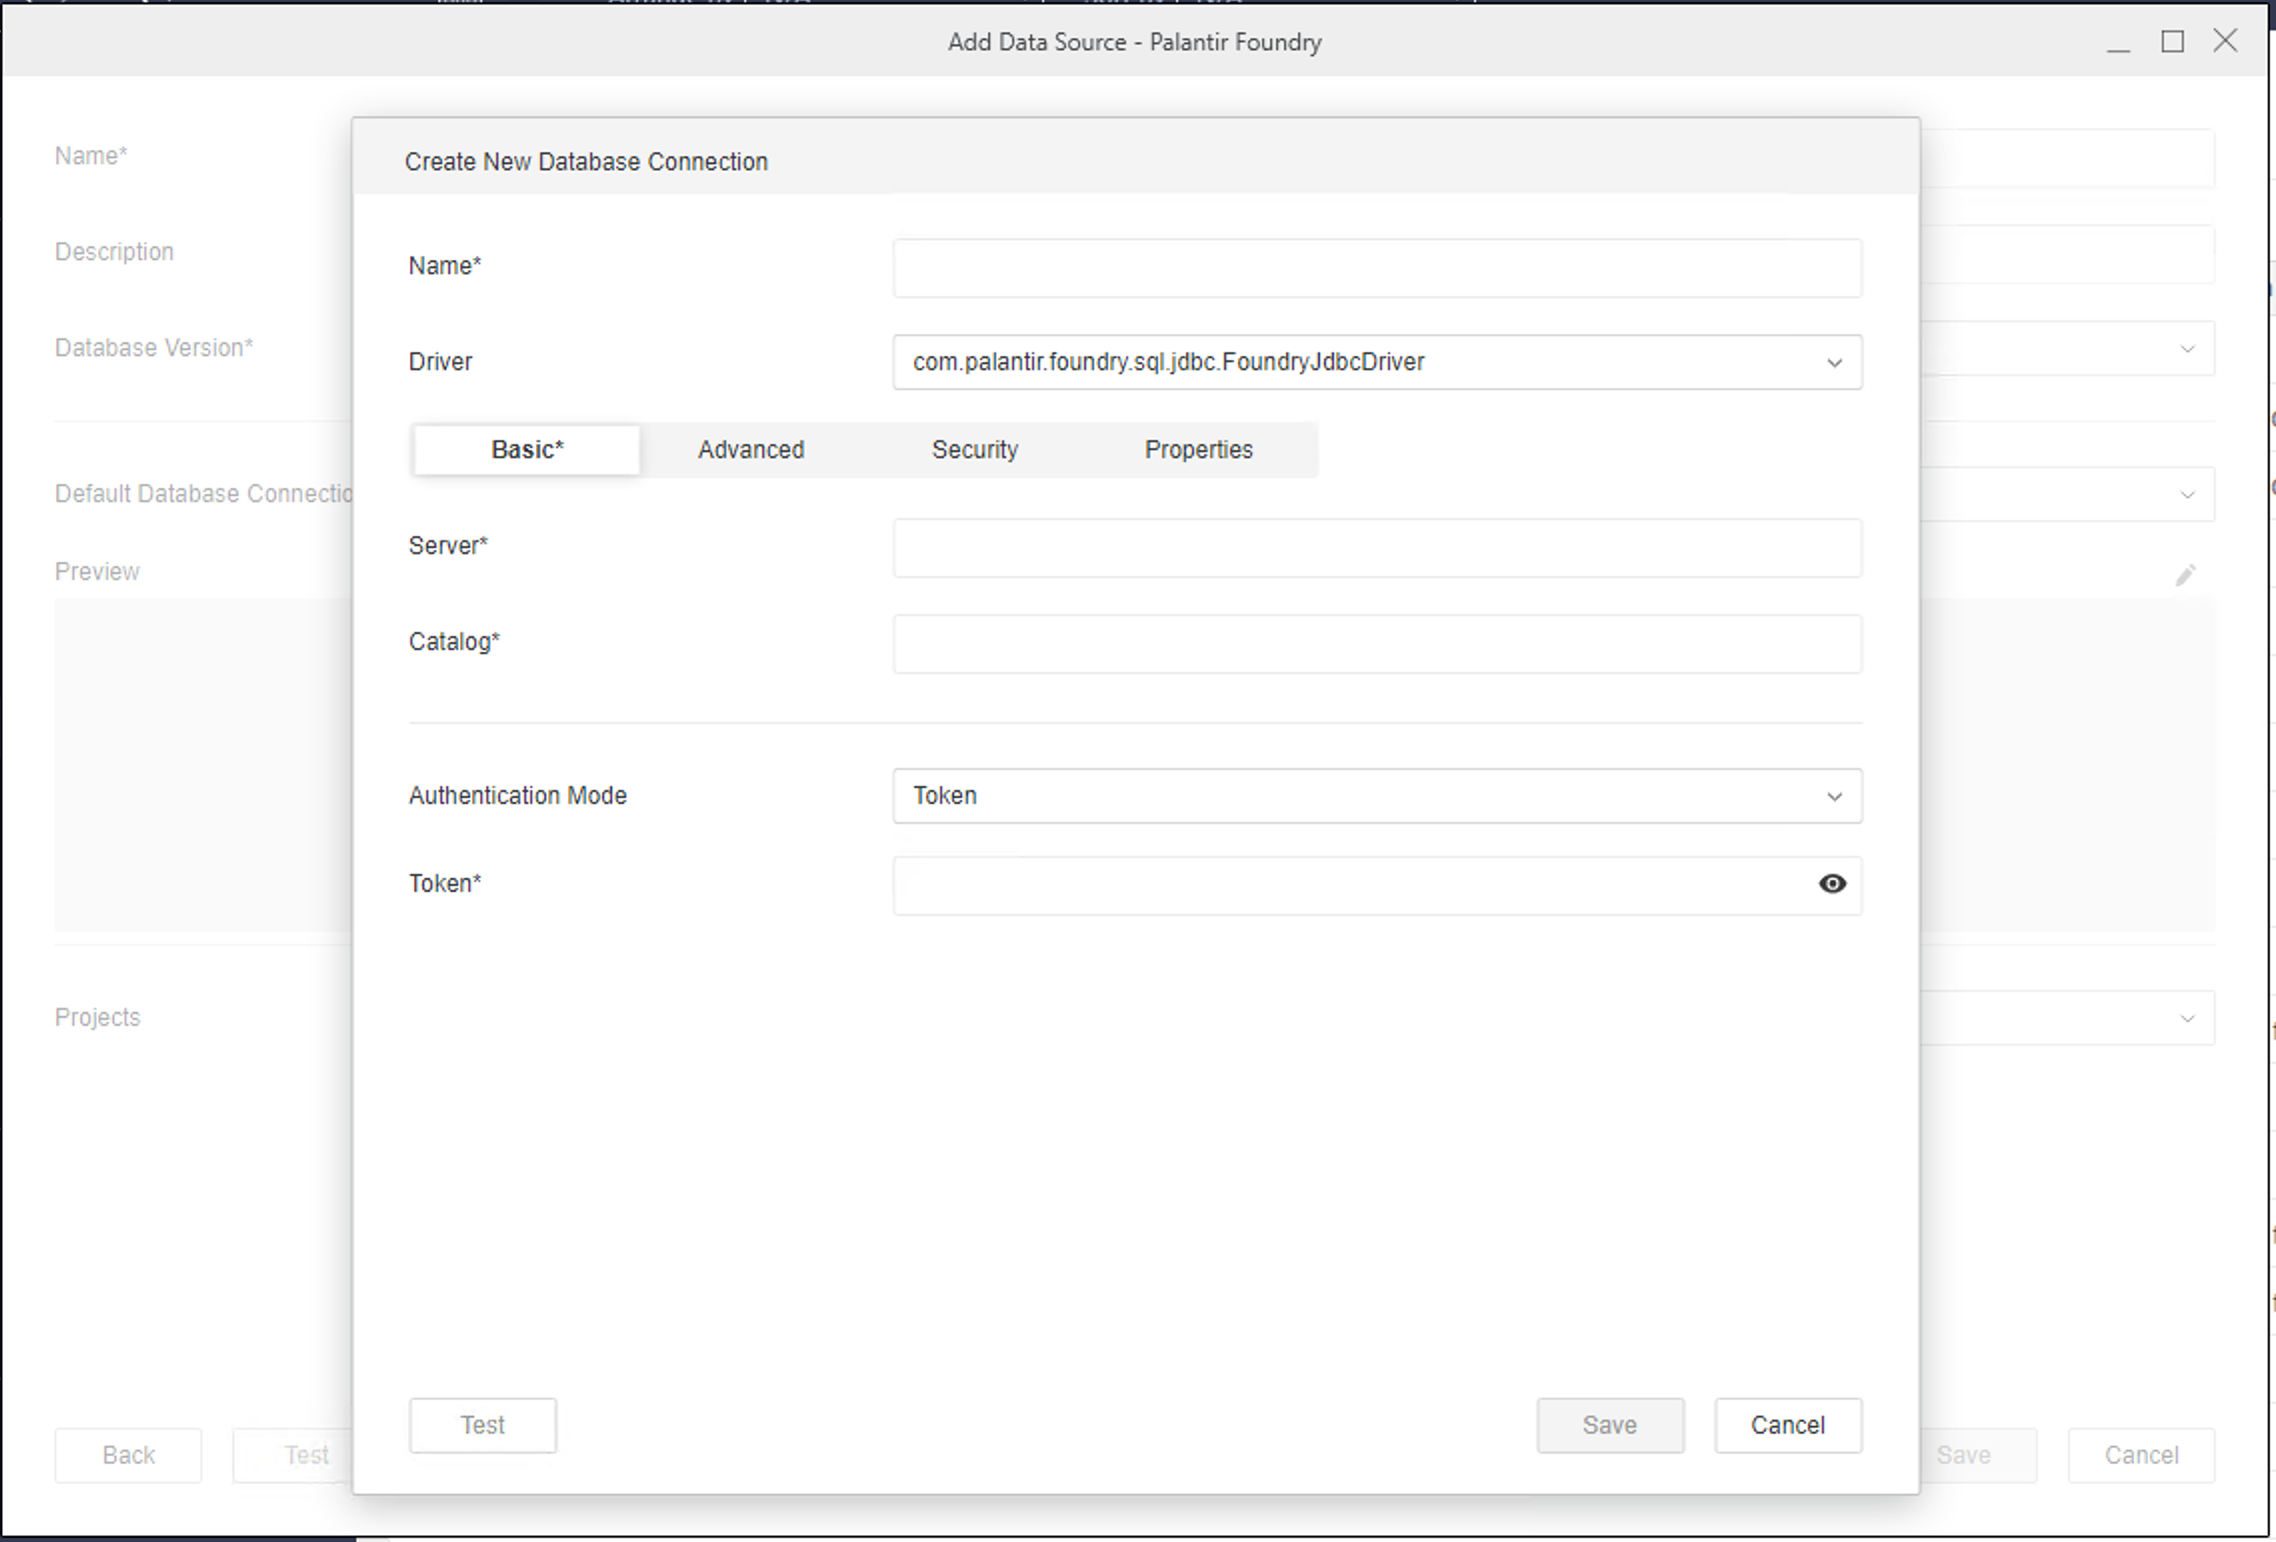Switch to the Basic tab

[x=527, y=450]
